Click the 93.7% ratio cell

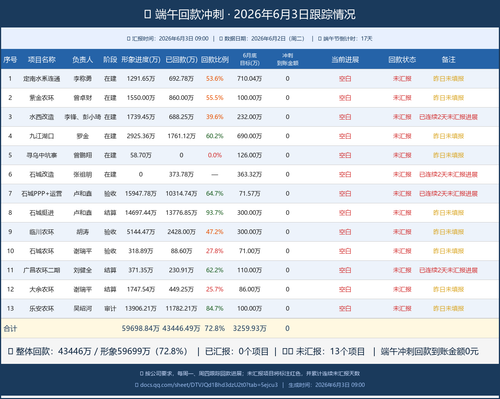pos(215,213)
